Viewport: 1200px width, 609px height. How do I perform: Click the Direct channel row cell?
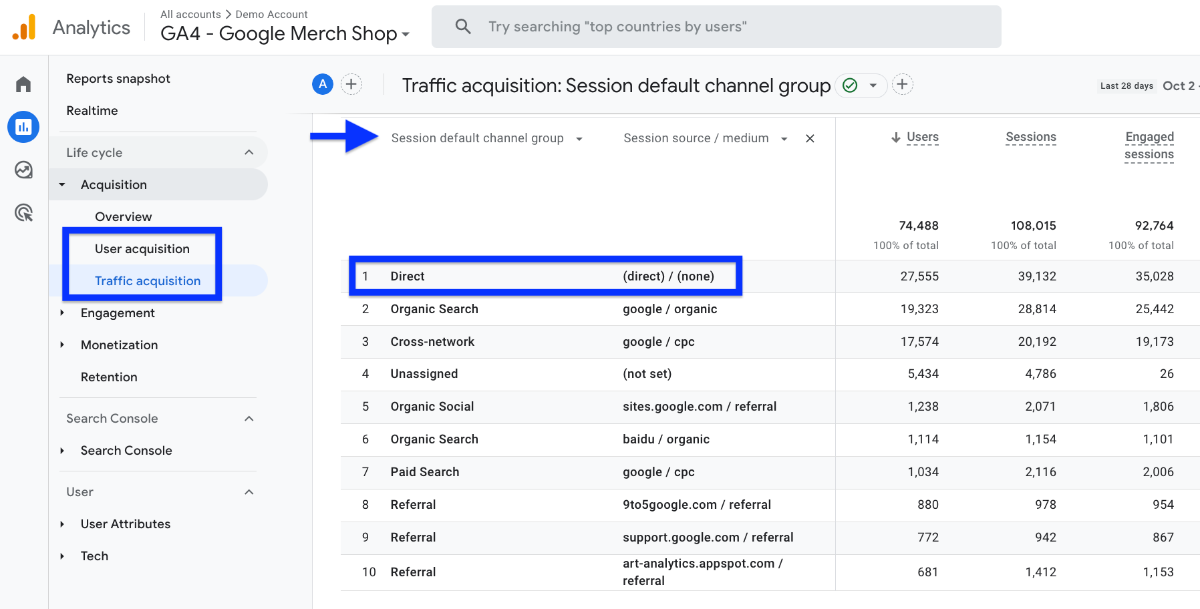(407, 277)
